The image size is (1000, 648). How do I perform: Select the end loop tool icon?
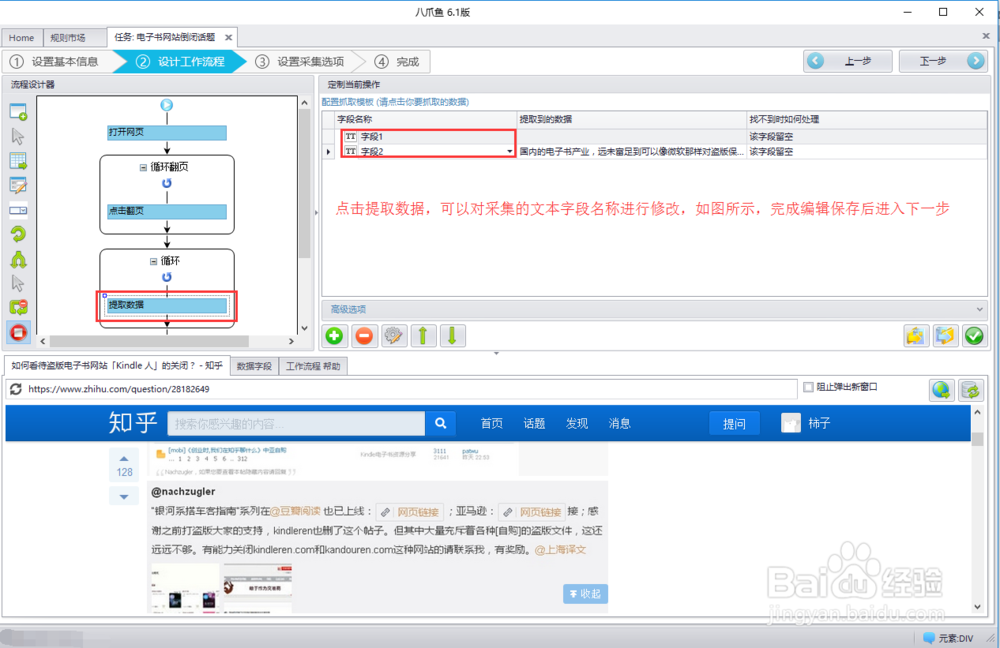[x=18, y=307]
